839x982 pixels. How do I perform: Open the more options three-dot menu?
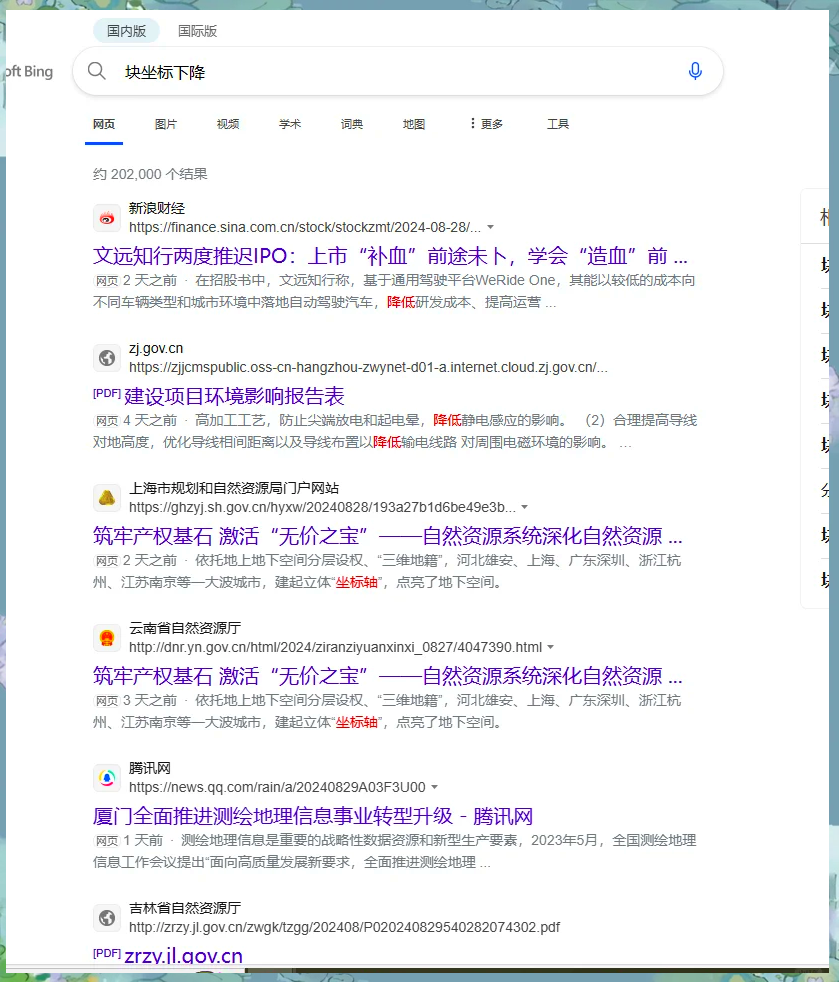tap(486, 124)
